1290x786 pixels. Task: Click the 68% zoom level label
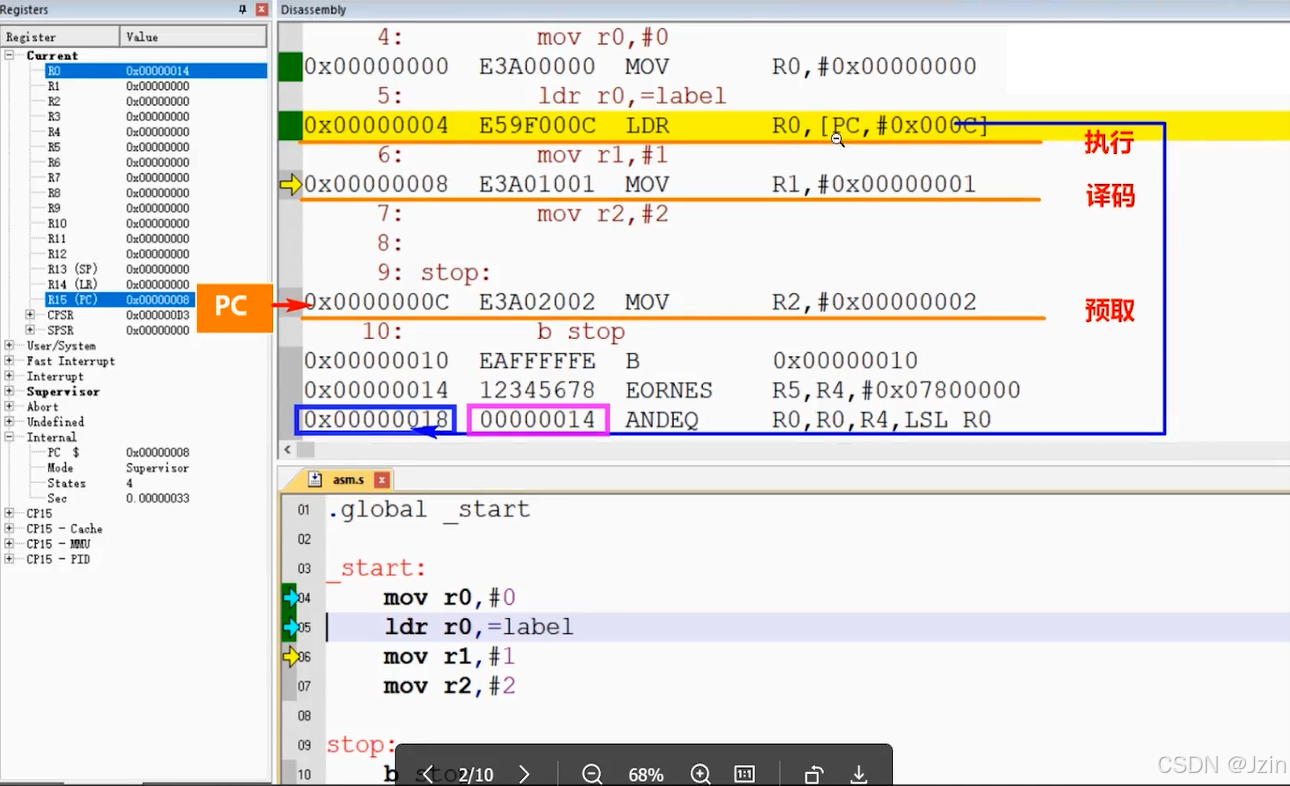(x=646, y=775)
